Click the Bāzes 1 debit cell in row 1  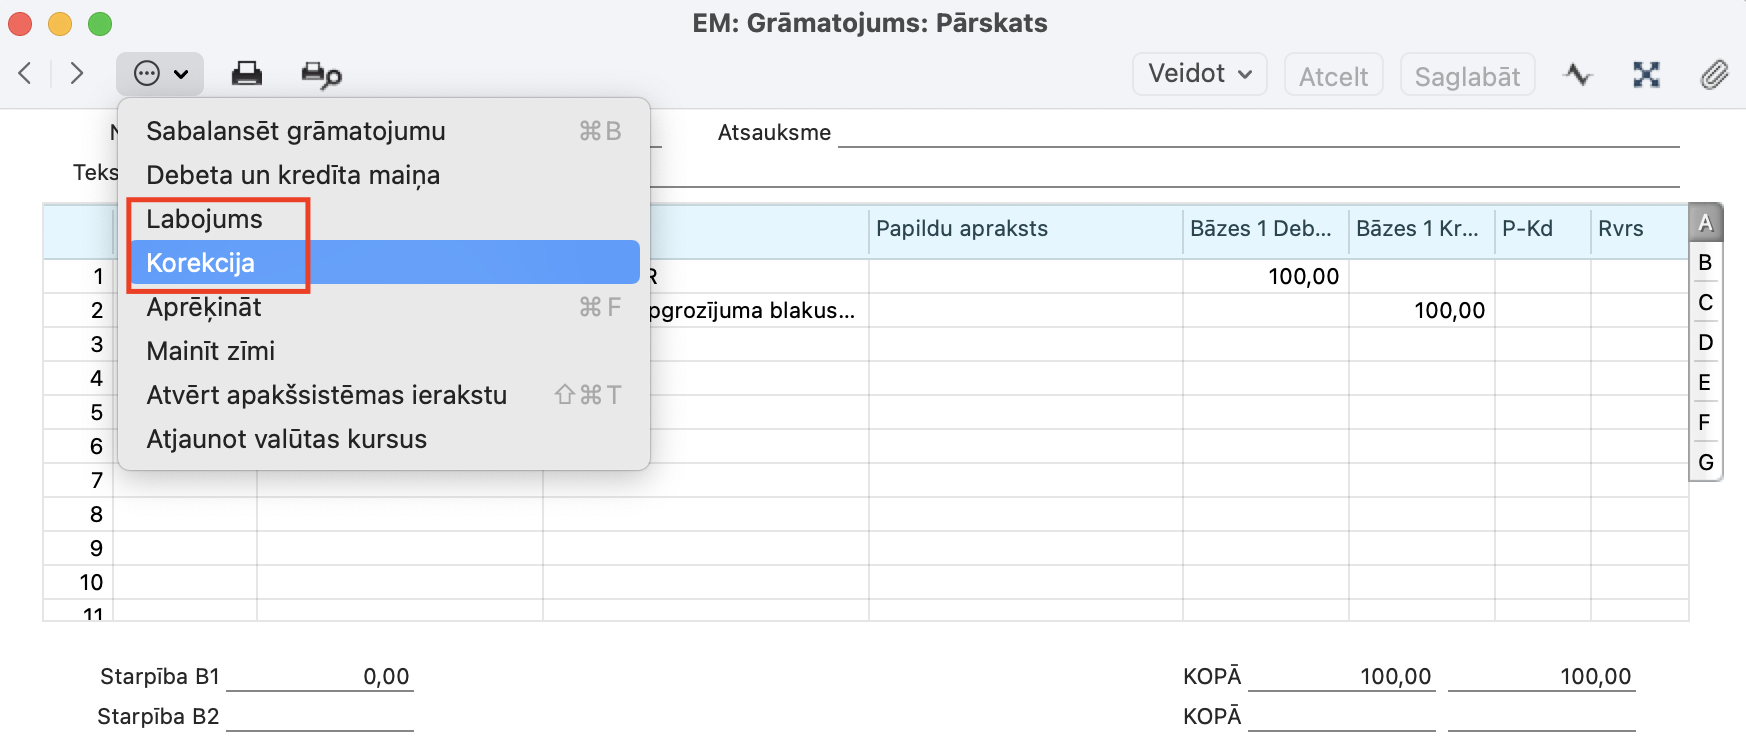[1265, 277]
